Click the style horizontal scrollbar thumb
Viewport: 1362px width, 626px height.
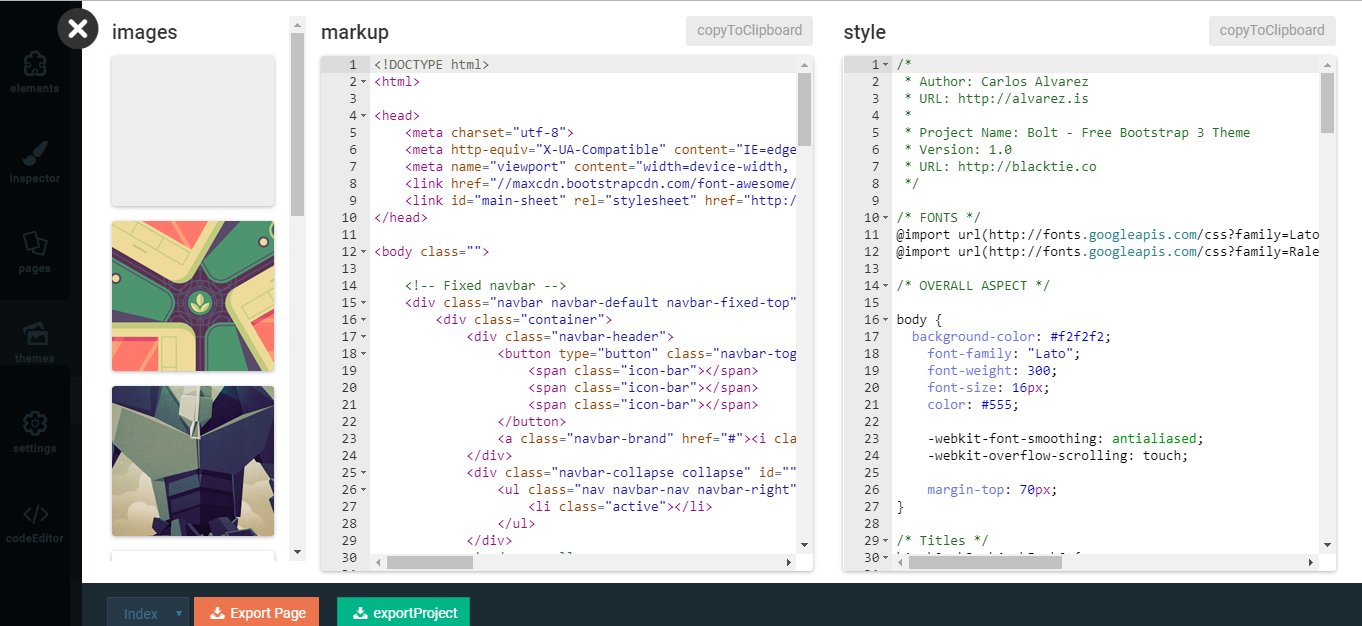click(x=985, y=563)
